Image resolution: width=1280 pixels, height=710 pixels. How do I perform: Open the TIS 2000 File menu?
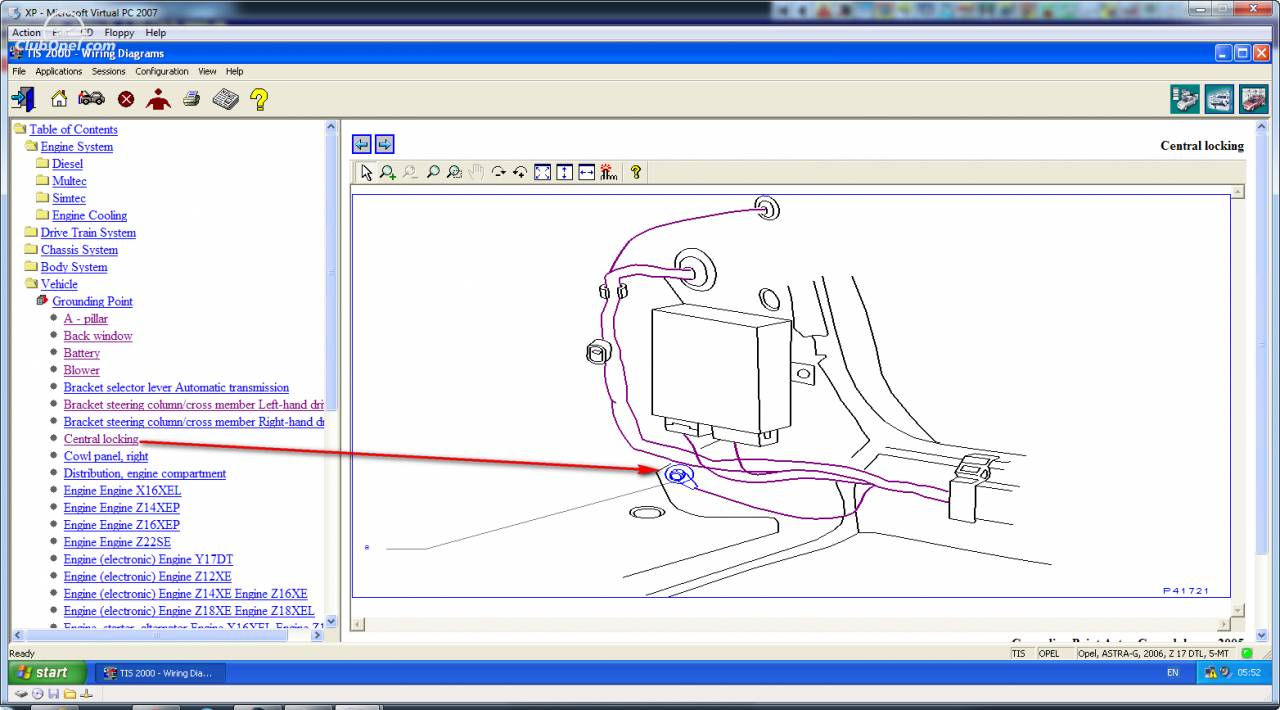tap(19, 71)
